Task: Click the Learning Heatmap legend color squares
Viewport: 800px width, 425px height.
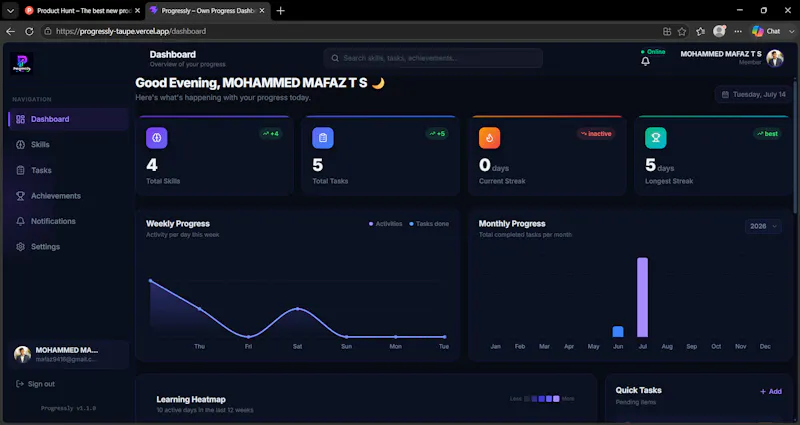Action: [542, 398]
